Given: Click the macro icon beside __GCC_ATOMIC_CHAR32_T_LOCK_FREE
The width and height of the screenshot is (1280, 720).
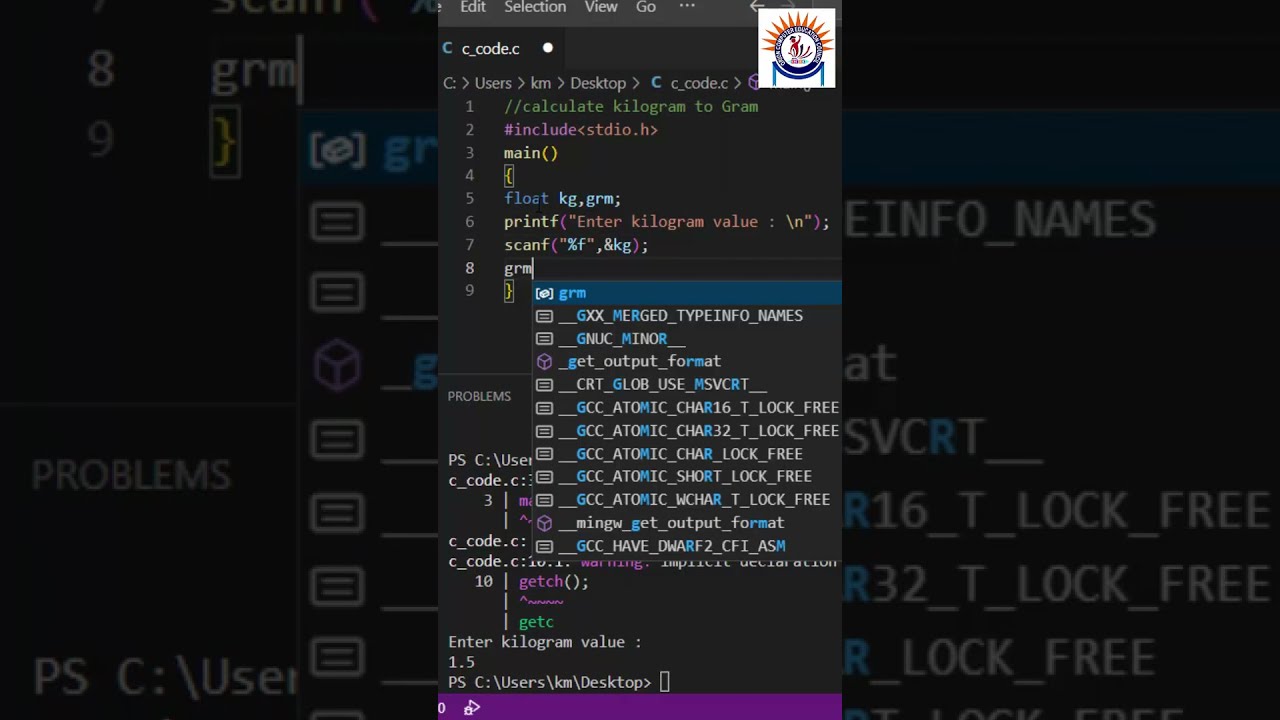Looking at the screenshot, I should [544, 431].
